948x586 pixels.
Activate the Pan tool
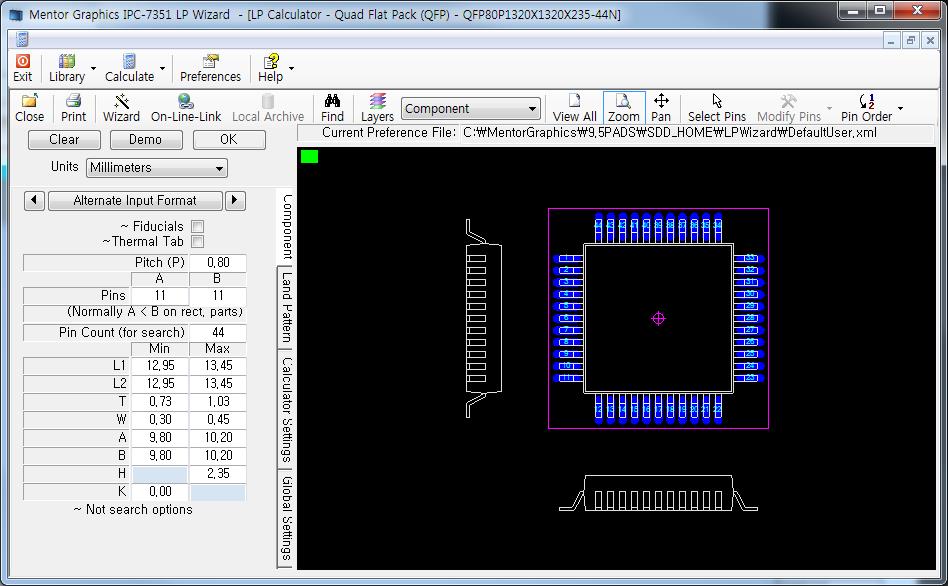(661, 109)
